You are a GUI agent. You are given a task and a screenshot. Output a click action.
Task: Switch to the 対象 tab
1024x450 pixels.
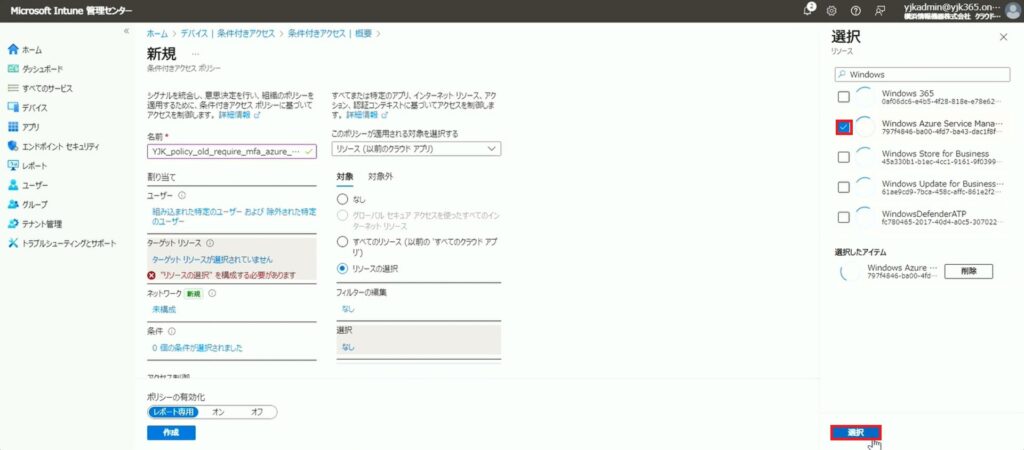point(345,176)
